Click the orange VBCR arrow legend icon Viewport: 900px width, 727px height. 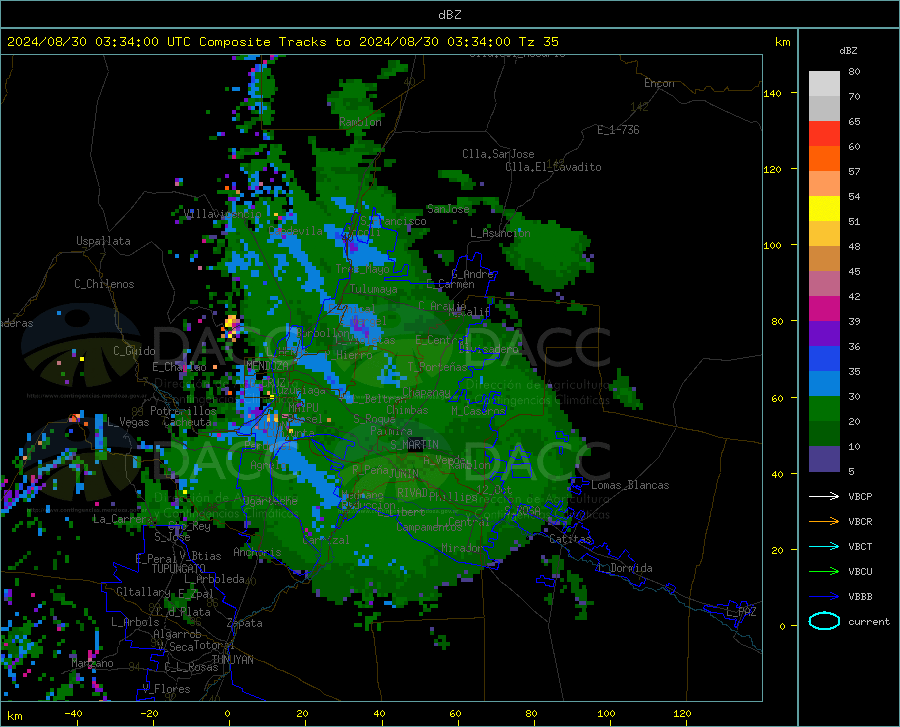(824, 522)
